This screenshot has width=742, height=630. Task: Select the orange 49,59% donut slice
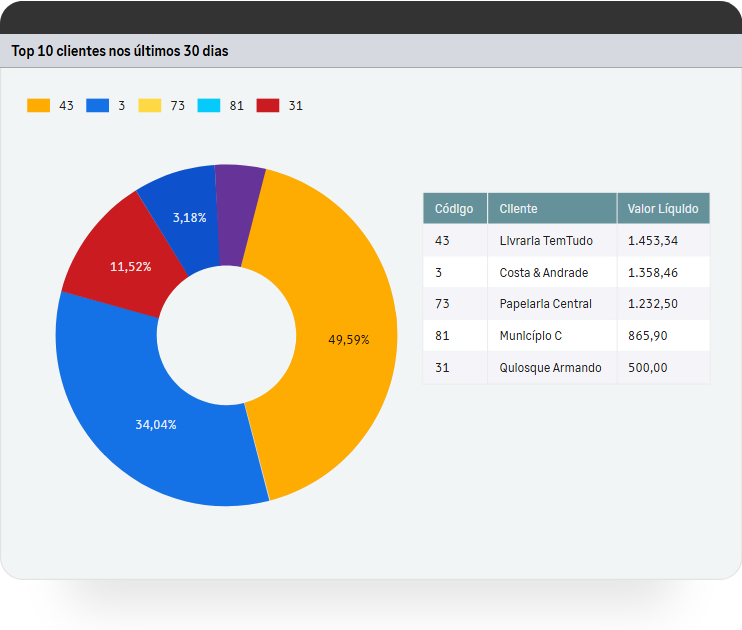340,340
